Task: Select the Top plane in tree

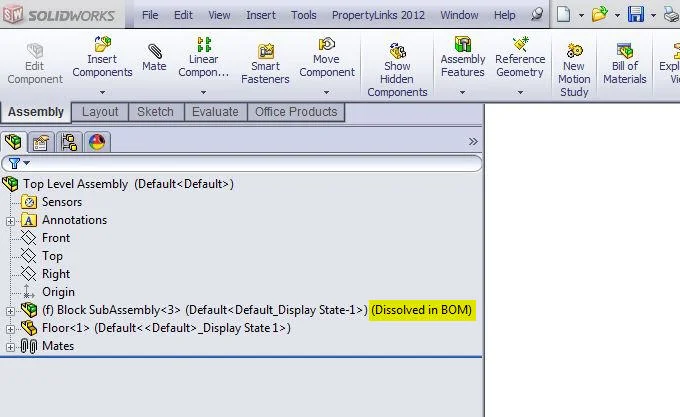Action: [x=52, y=256]
